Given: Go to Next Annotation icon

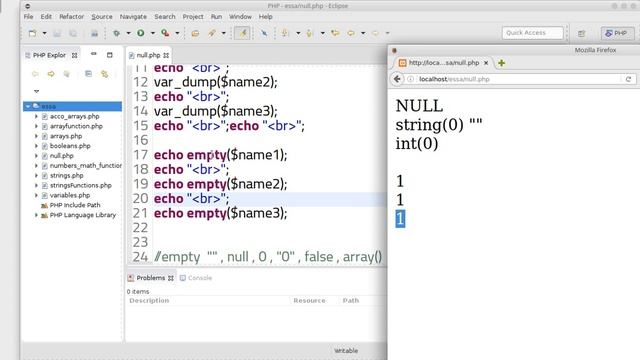Looking at the screenshot, I should (285, 33).
